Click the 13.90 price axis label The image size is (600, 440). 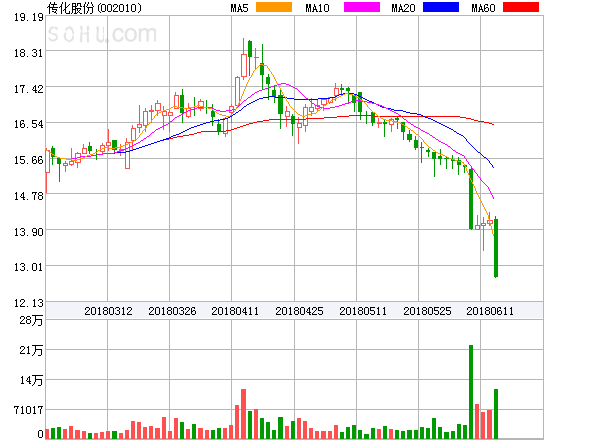(x=29, y=232)
